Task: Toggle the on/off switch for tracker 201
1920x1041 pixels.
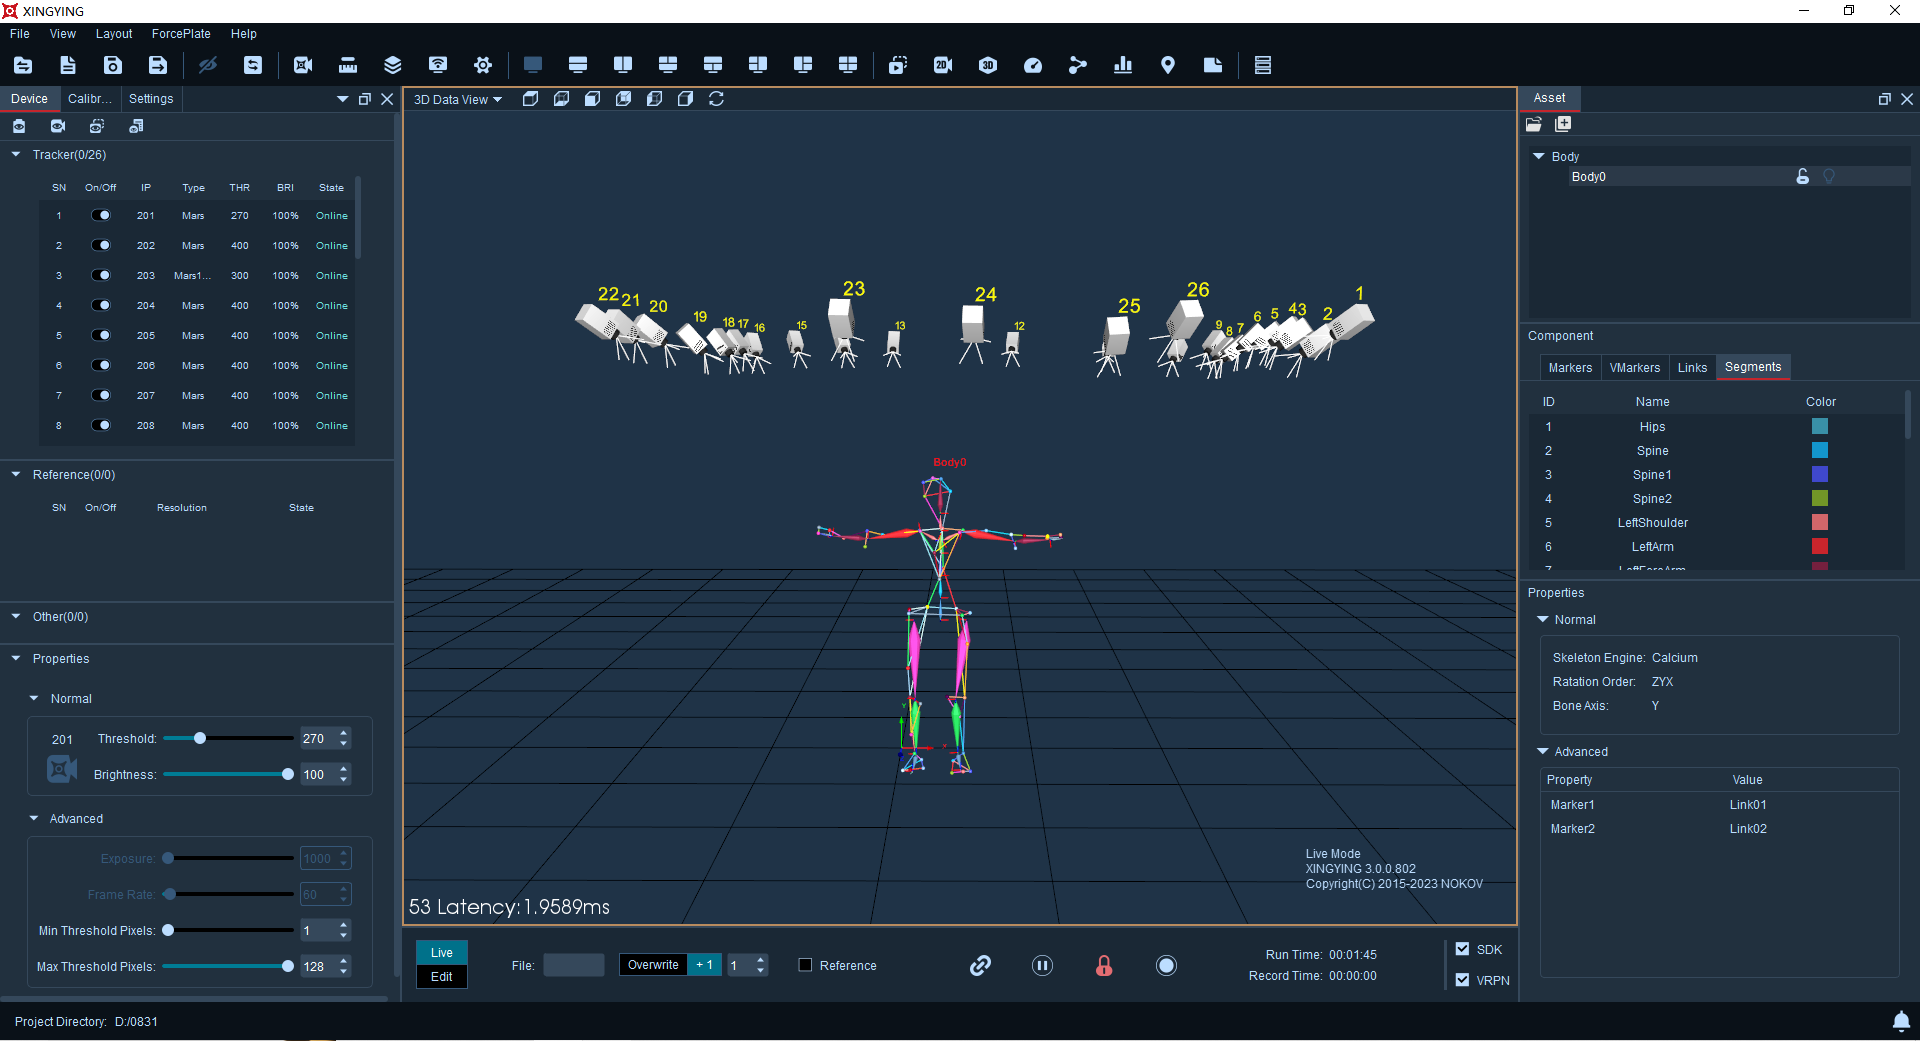Action: 101,215
